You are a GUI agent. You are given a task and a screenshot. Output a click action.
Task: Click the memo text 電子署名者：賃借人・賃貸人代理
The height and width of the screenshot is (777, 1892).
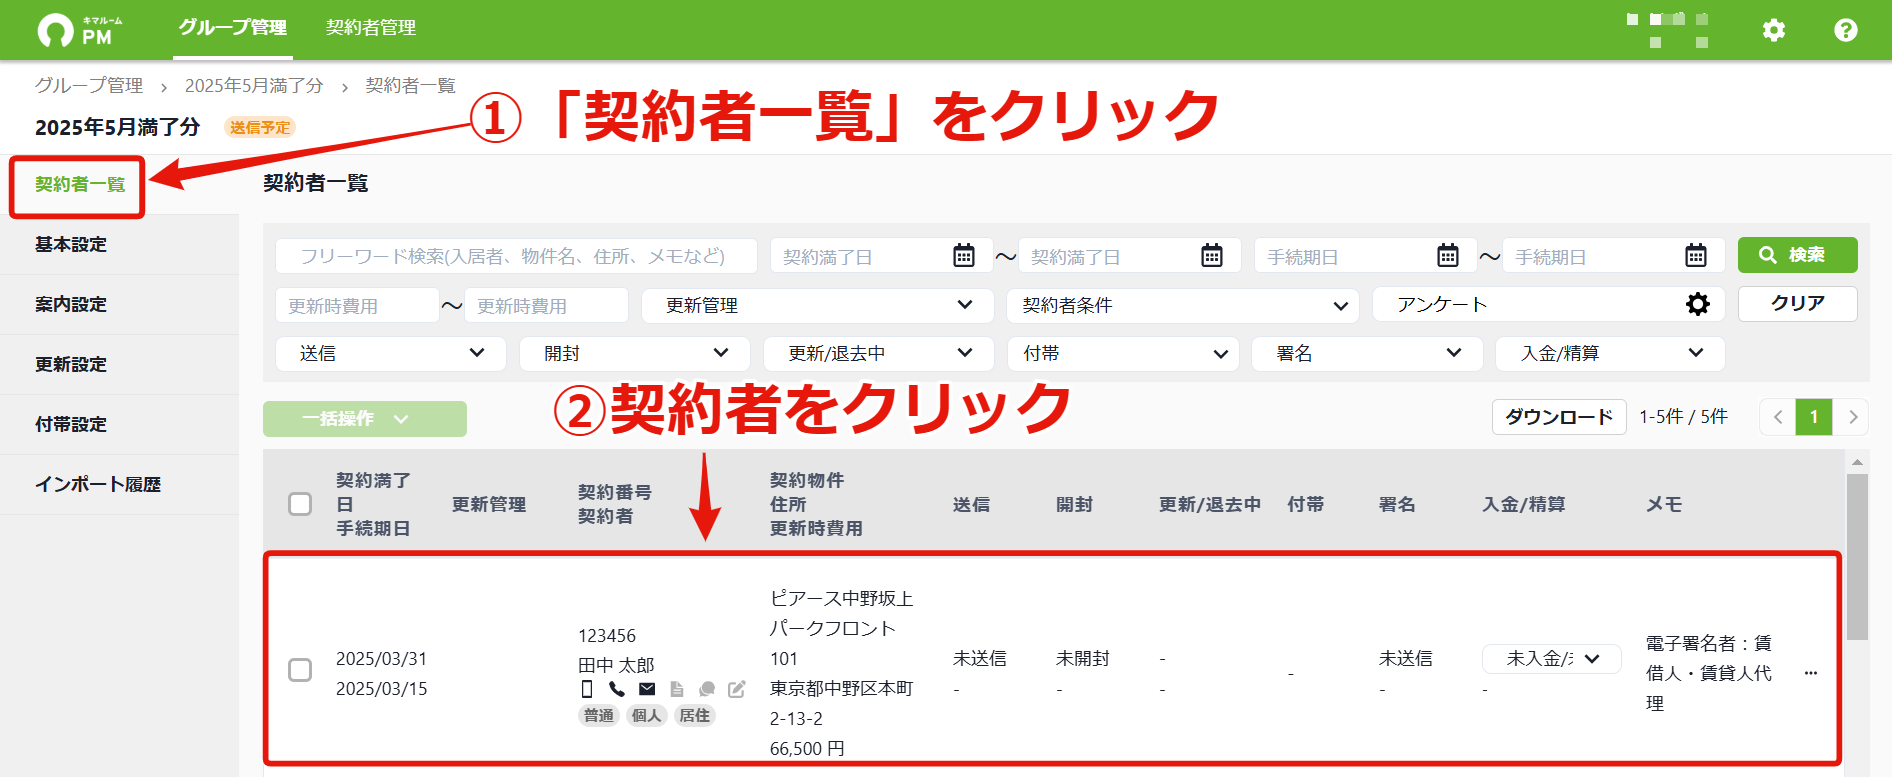(1708, 673)
